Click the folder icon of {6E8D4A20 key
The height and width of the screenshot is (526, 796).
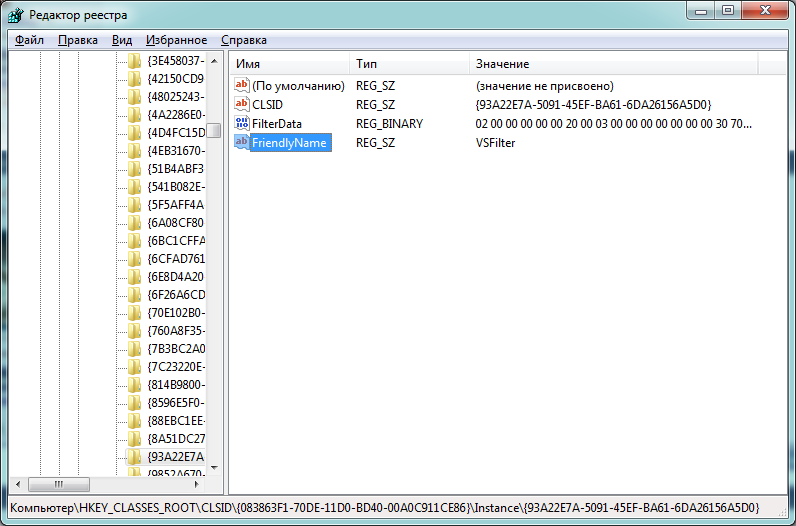[x=134, y=277]
